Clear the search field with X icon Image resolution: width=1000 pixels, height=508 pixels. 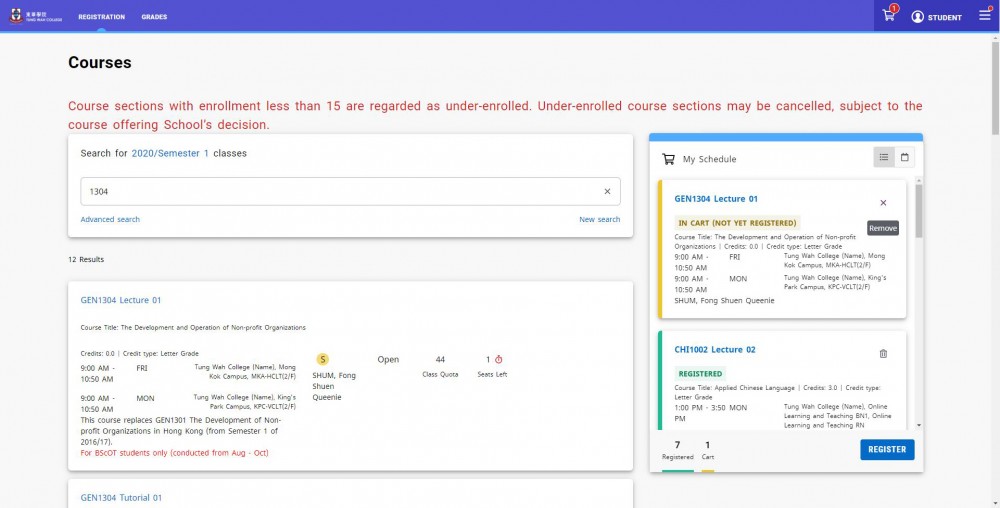(607, 191)
